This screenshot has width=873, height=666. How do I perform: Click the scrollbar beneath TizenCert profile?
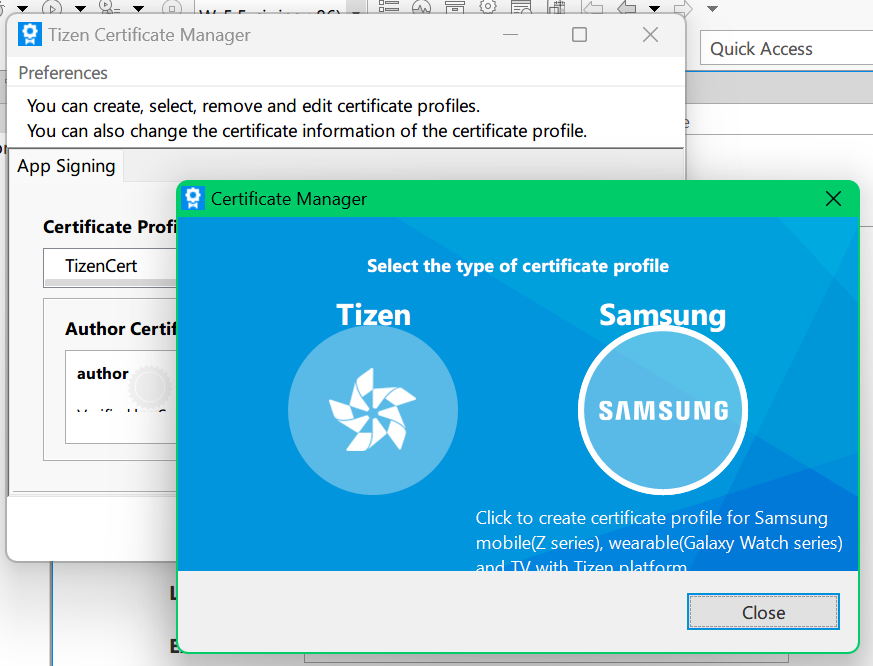click(x=110, y=284)
